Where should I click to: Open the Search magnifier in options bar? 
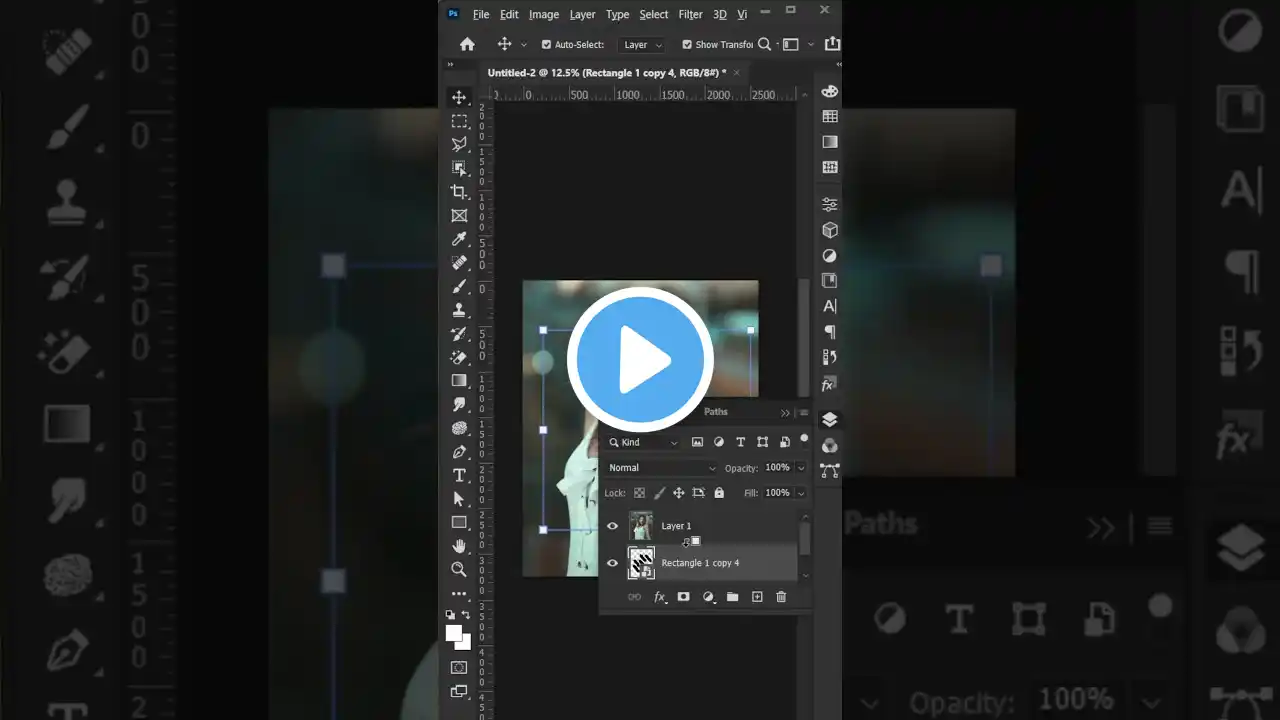(765, 44)
